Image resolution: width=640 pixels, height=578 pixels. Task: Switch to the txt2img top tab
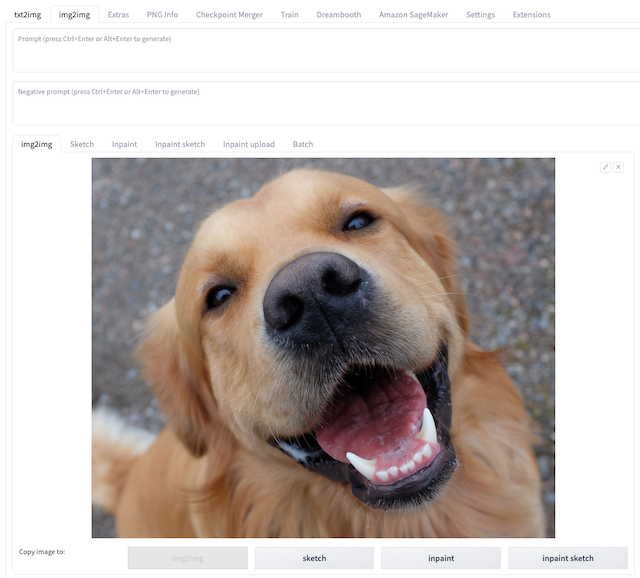[x=27, y=15]
